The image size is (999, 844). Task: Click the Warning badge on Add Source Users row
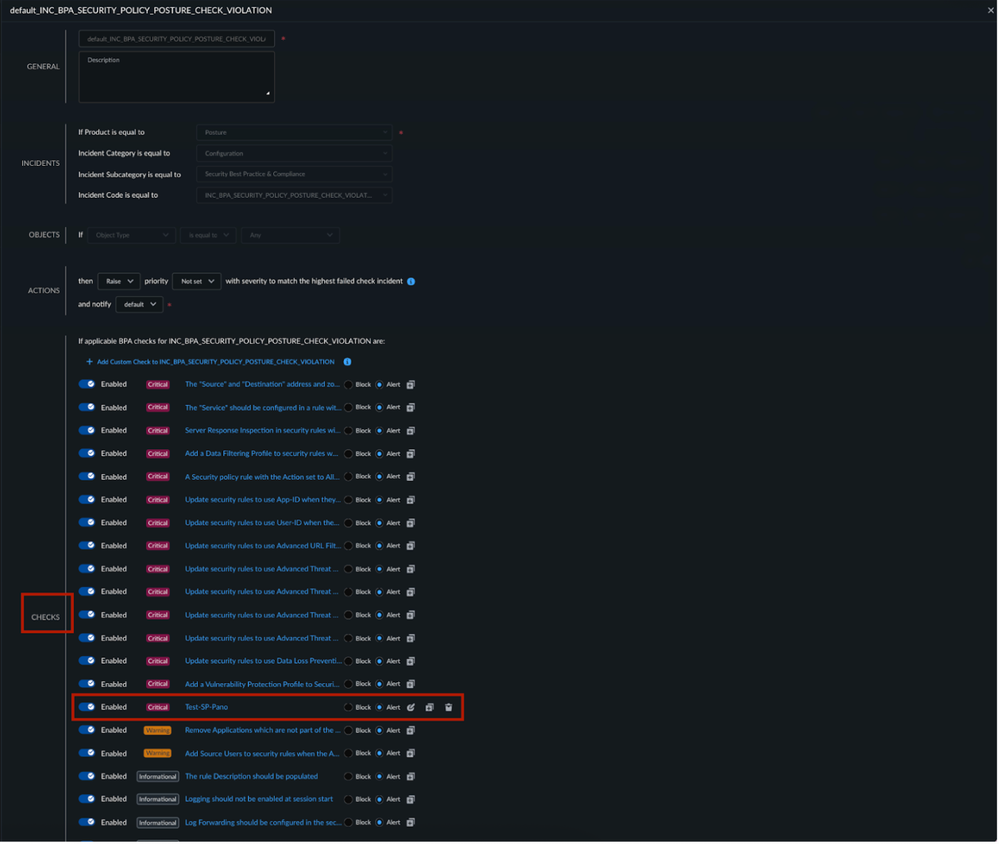tap(157, 754)
